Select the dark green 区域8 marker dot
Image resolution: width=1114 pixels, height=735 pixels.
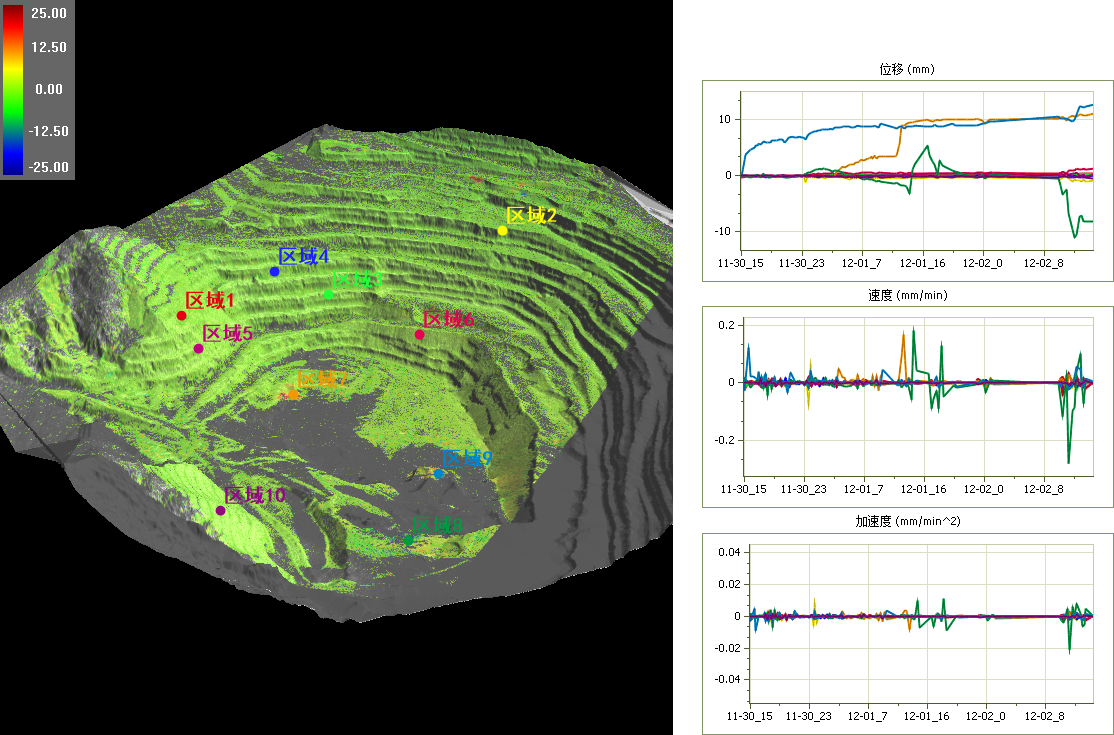tap(408, 540)
